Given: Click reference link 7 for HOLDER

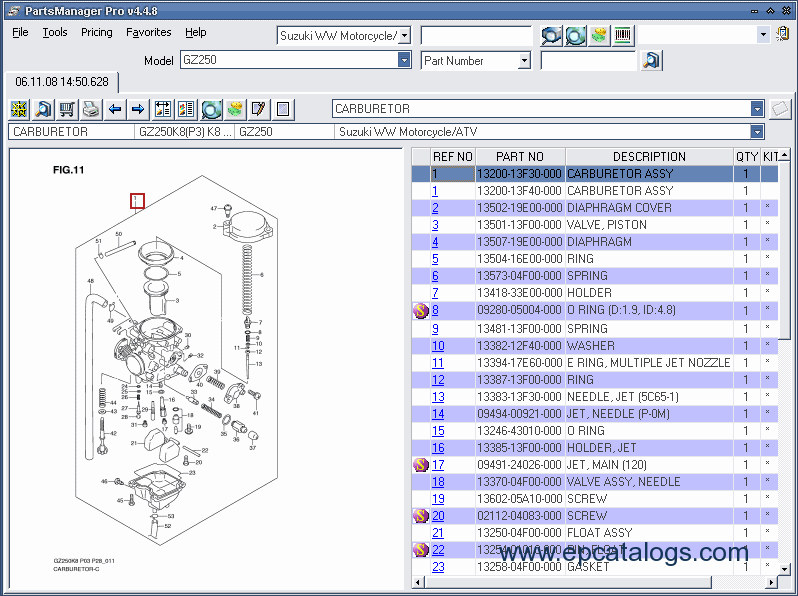Looking at the screenshot, I should [x=435, y=293].
